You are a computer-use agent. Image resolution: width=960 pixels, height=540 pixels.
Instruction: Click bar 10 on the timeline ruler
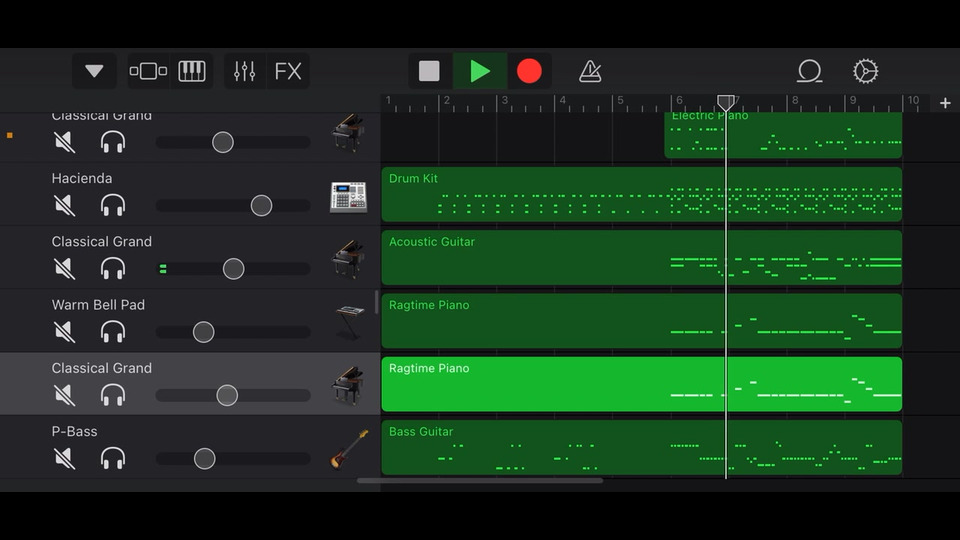[x=913, y=100]
